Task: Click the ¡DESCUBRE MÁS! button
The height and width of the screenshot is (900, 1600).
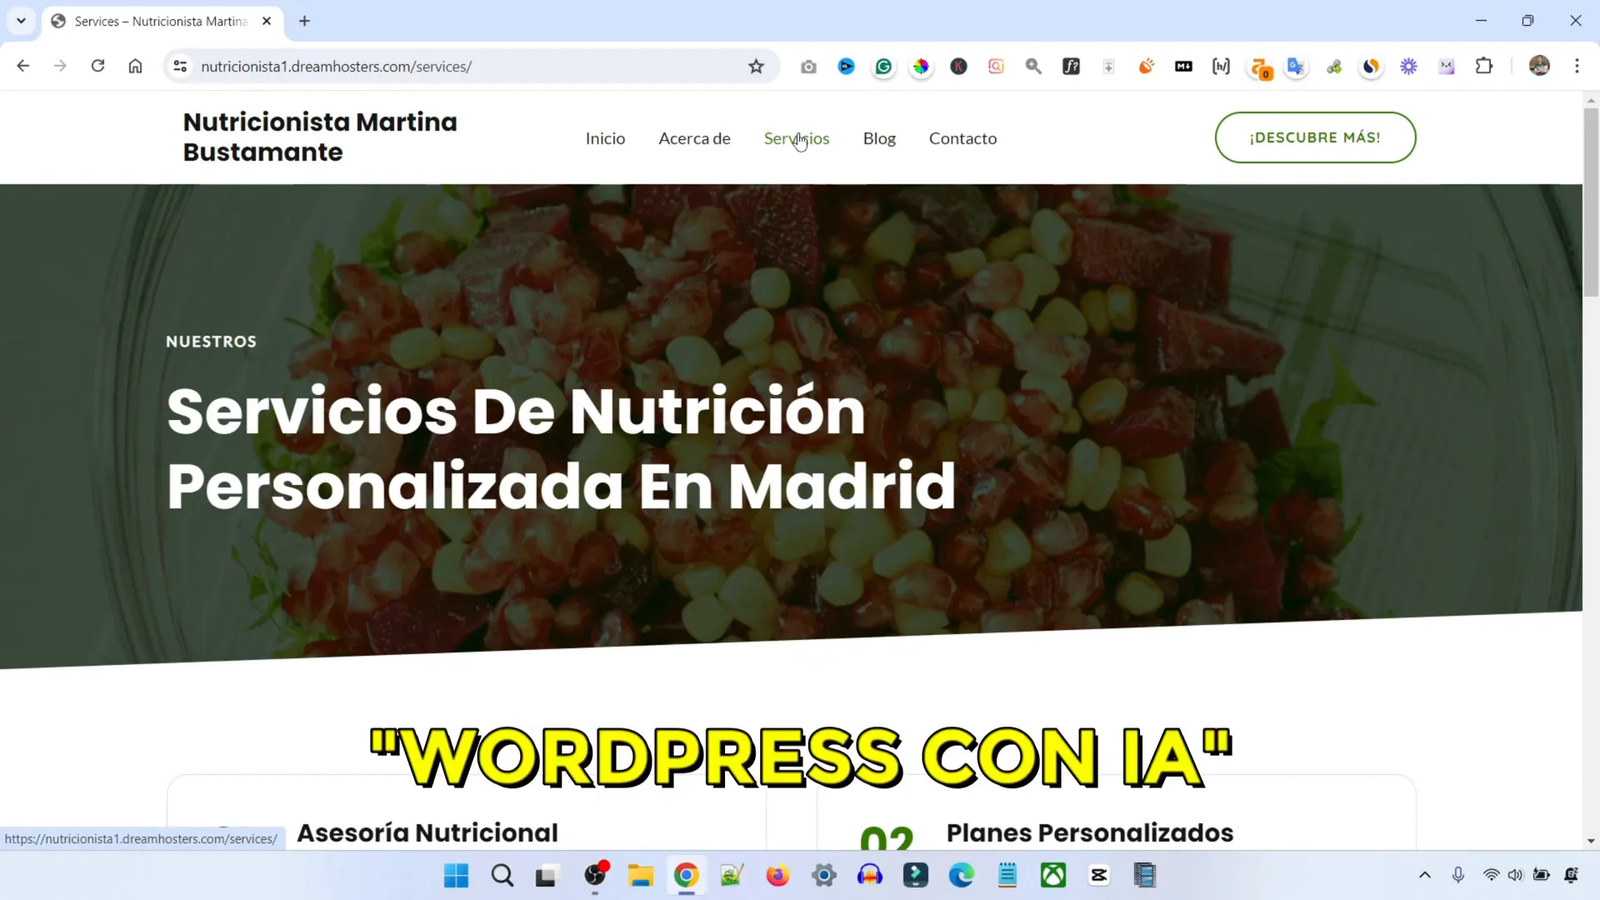Action: (x=1314, y=137)
